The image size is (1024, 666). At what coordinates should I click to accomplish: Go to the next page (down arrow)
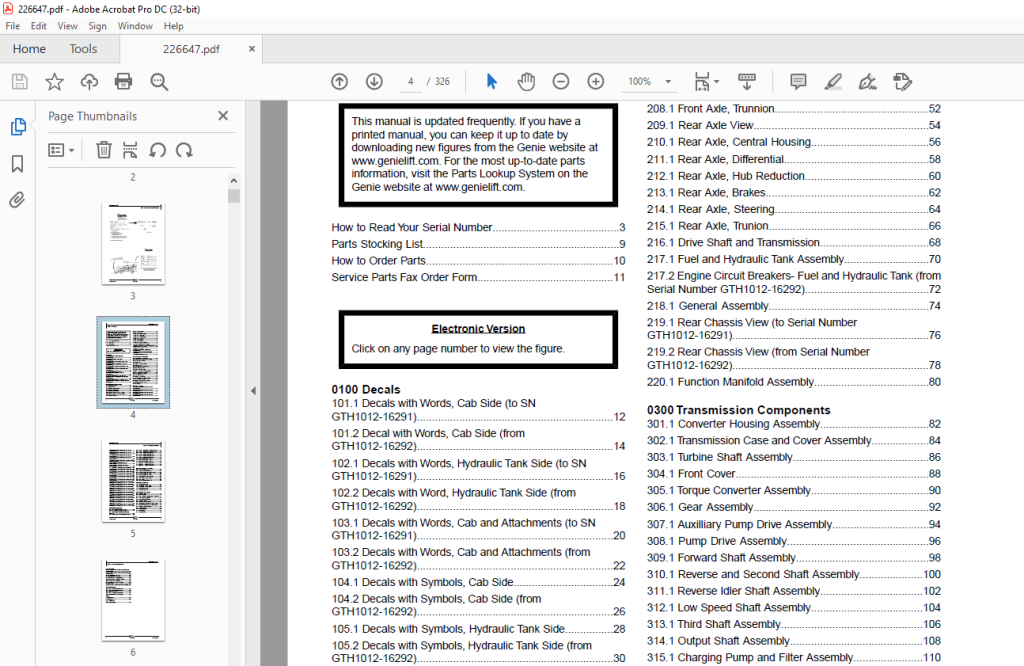374,82
